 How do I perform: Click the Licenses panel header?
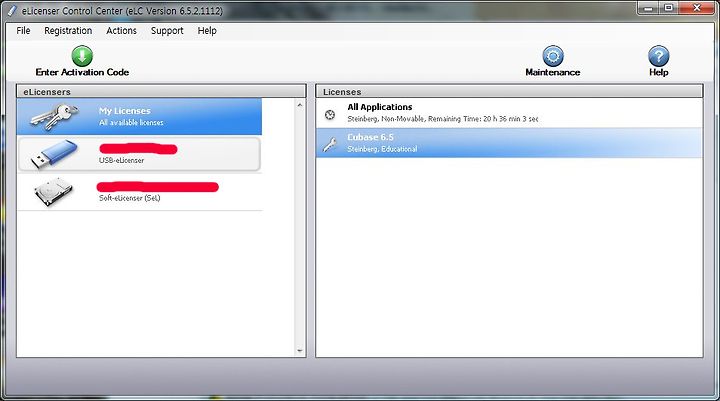[509, 91]
